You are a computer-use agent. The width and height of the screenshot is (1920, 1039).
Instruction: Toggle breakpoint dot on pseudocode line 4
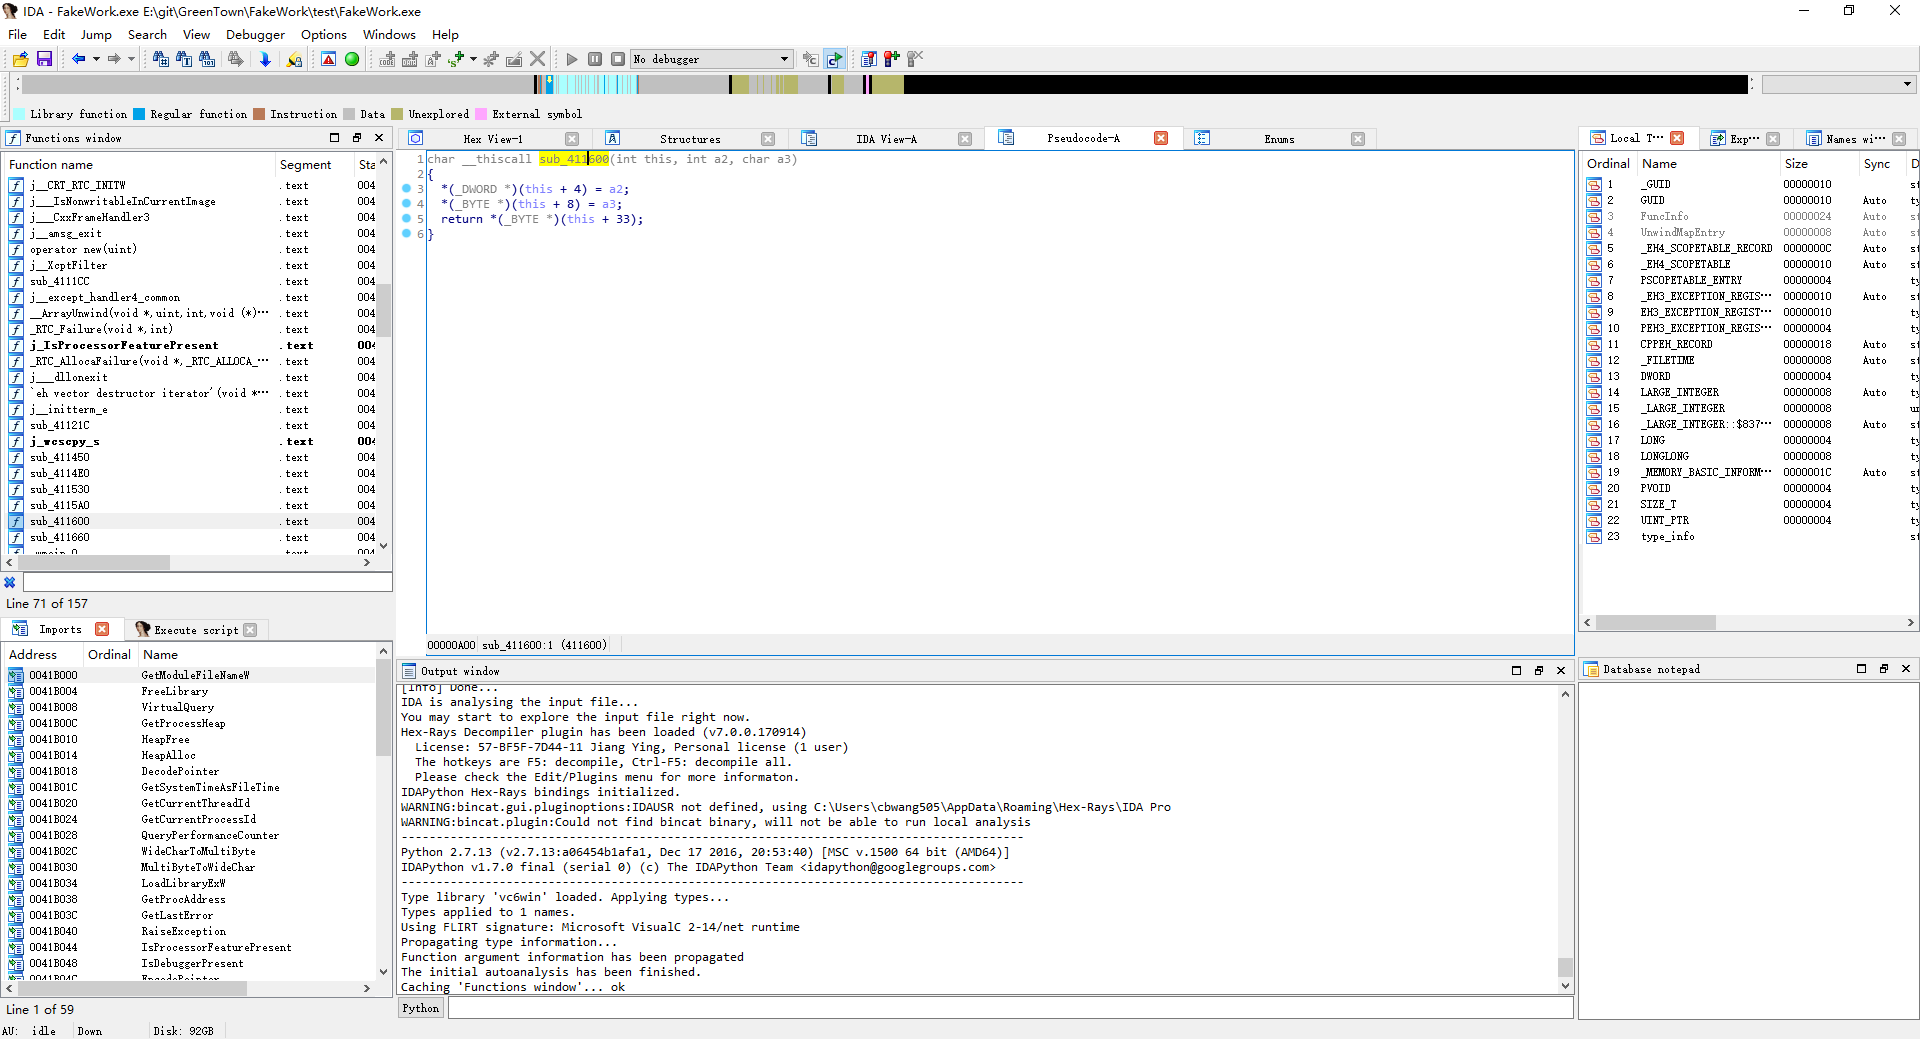(x=406, y=203)
